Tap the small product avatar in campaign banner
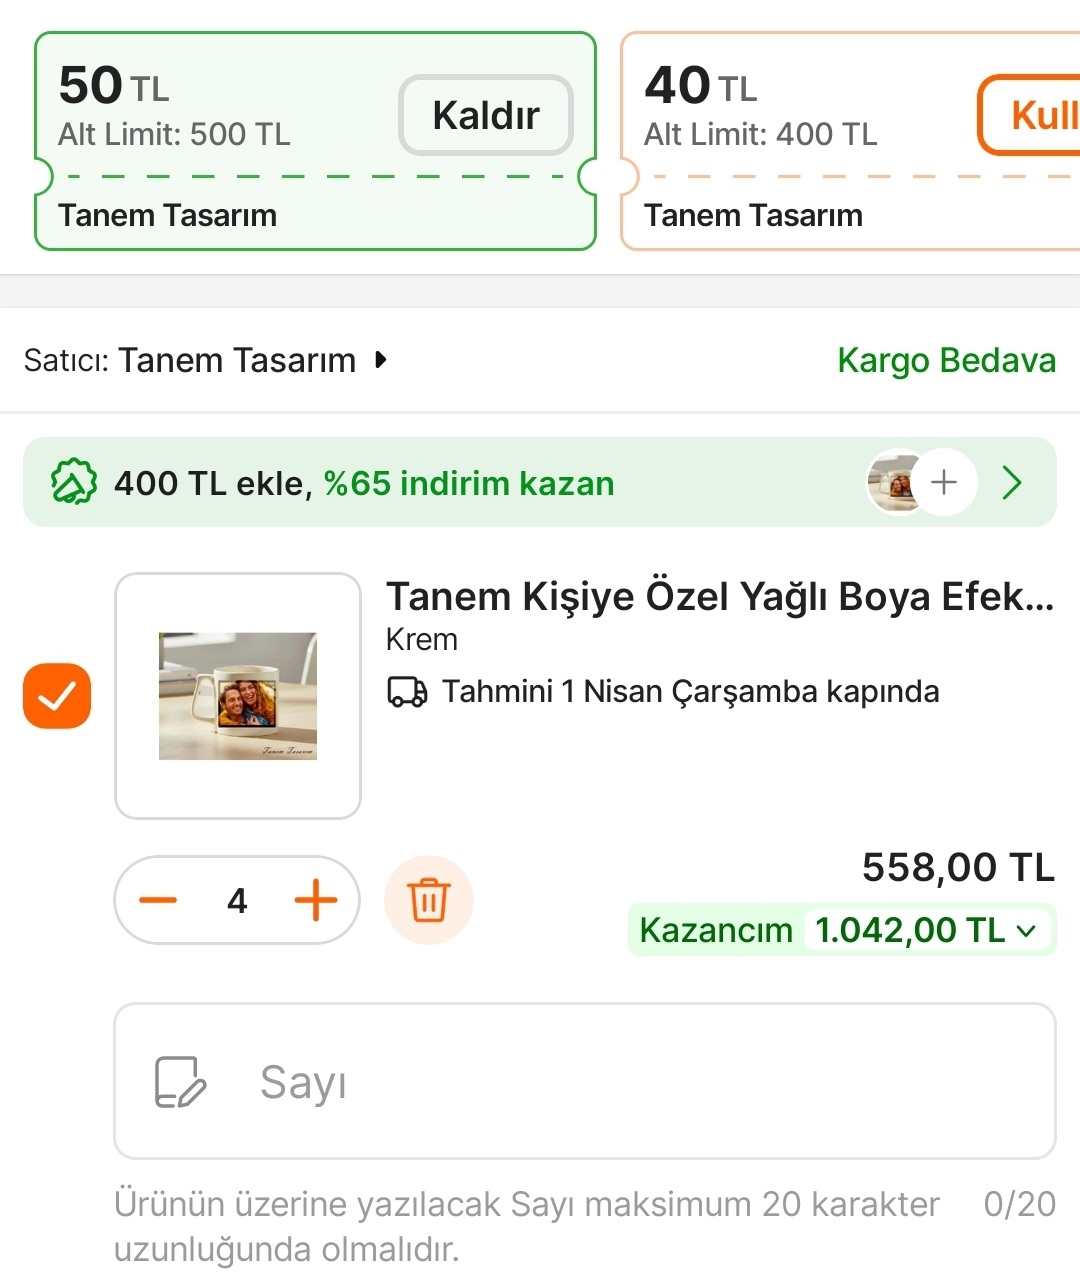 click(x=893, y=483)
